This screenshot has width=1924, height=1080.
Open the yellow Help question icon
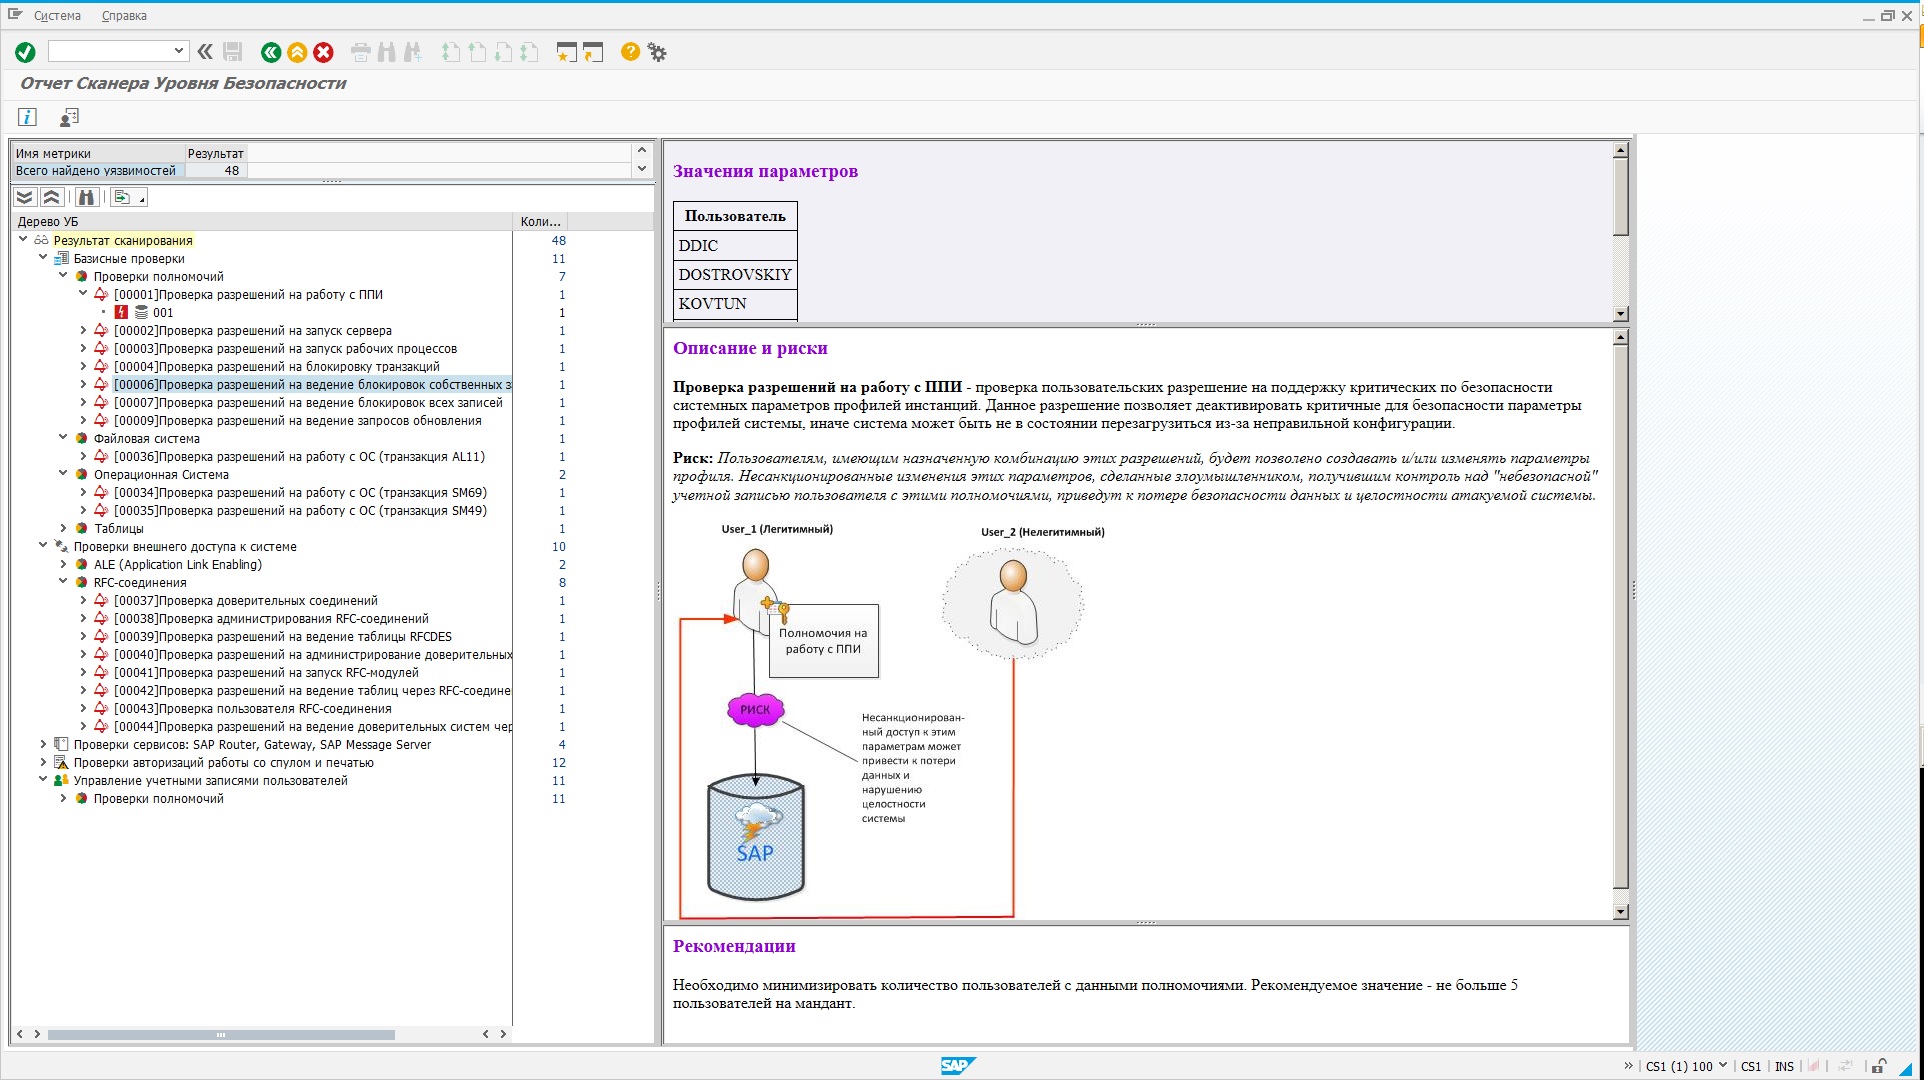tap(630, 52)
